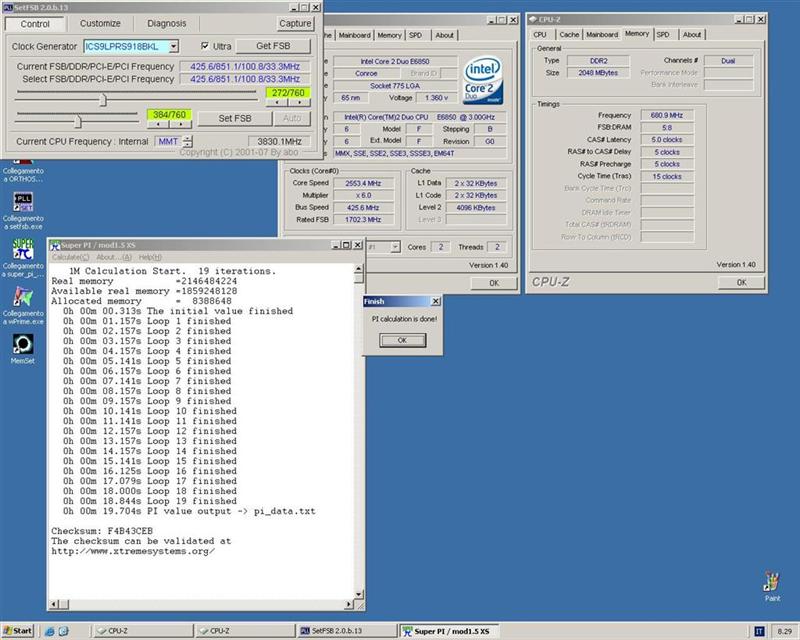Click the Checksum: F4B43CEB line
This screenshot has width=800, height=640.
[x=102, y=531]
